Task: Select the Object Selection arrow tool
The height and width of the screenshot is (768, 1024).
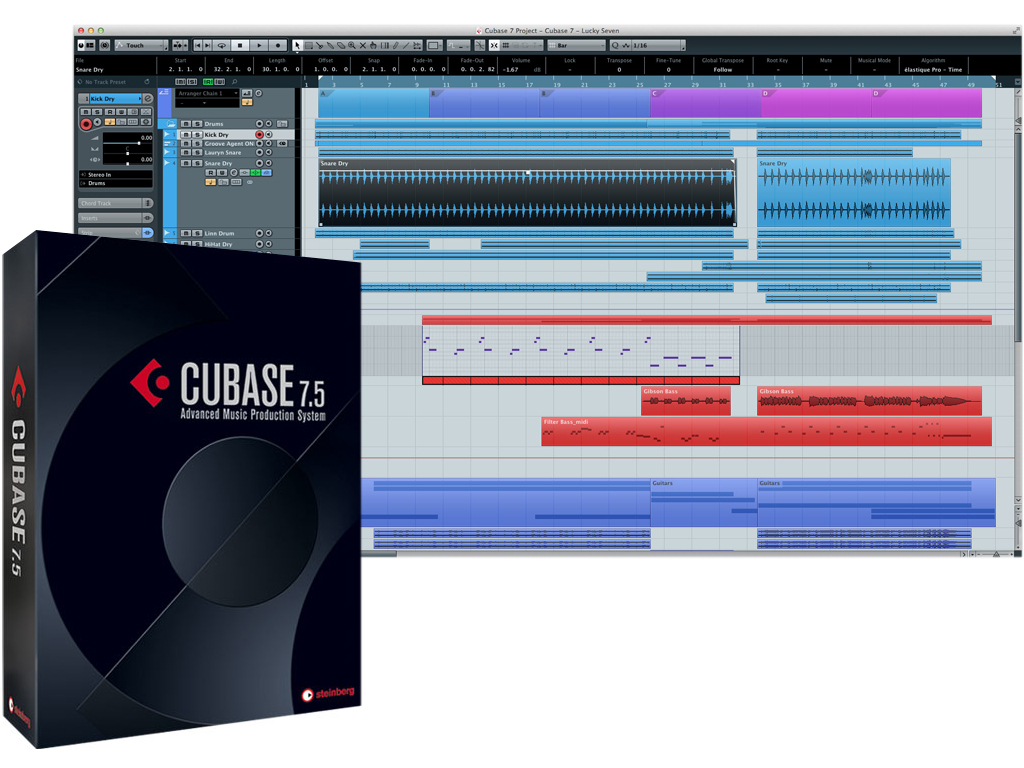Action: pos(297,45)
